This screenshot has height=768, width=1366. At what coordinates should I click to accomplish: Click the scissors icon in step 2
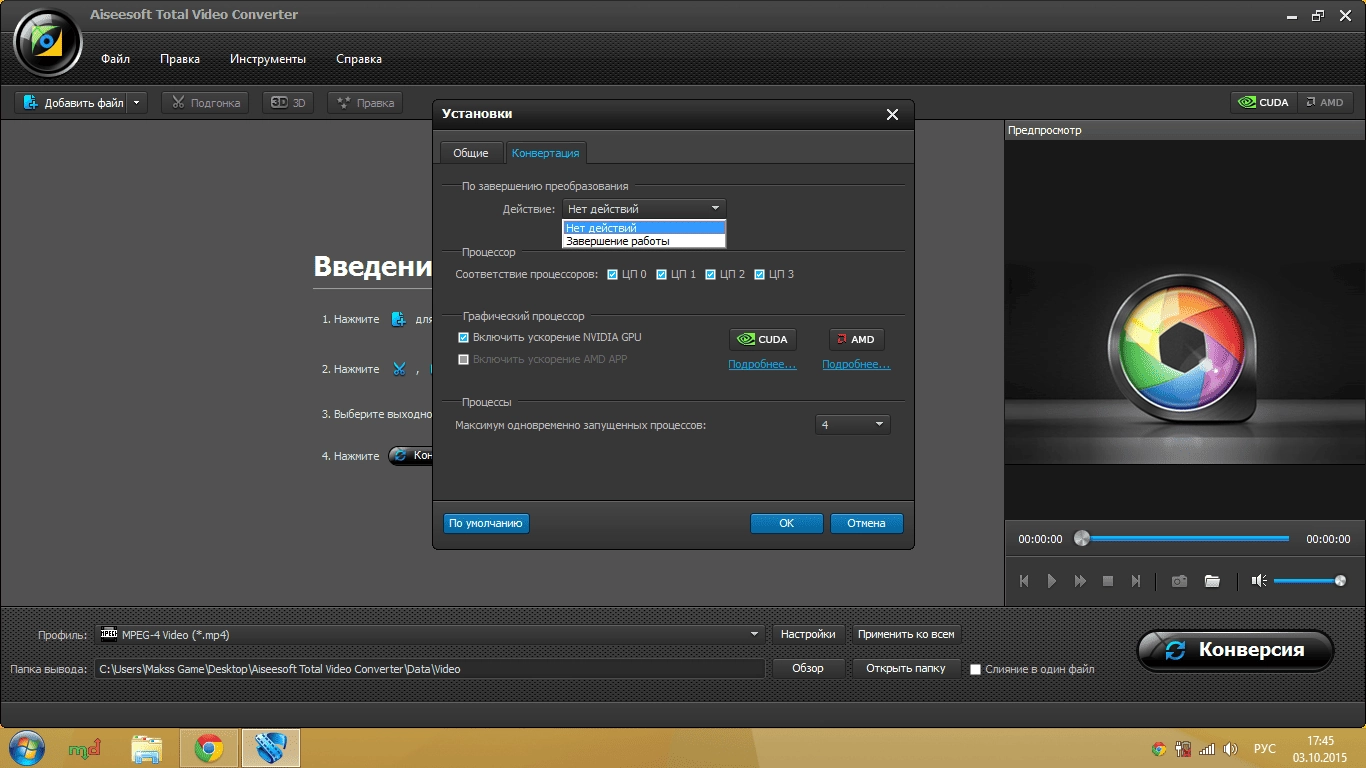(399, 369)
